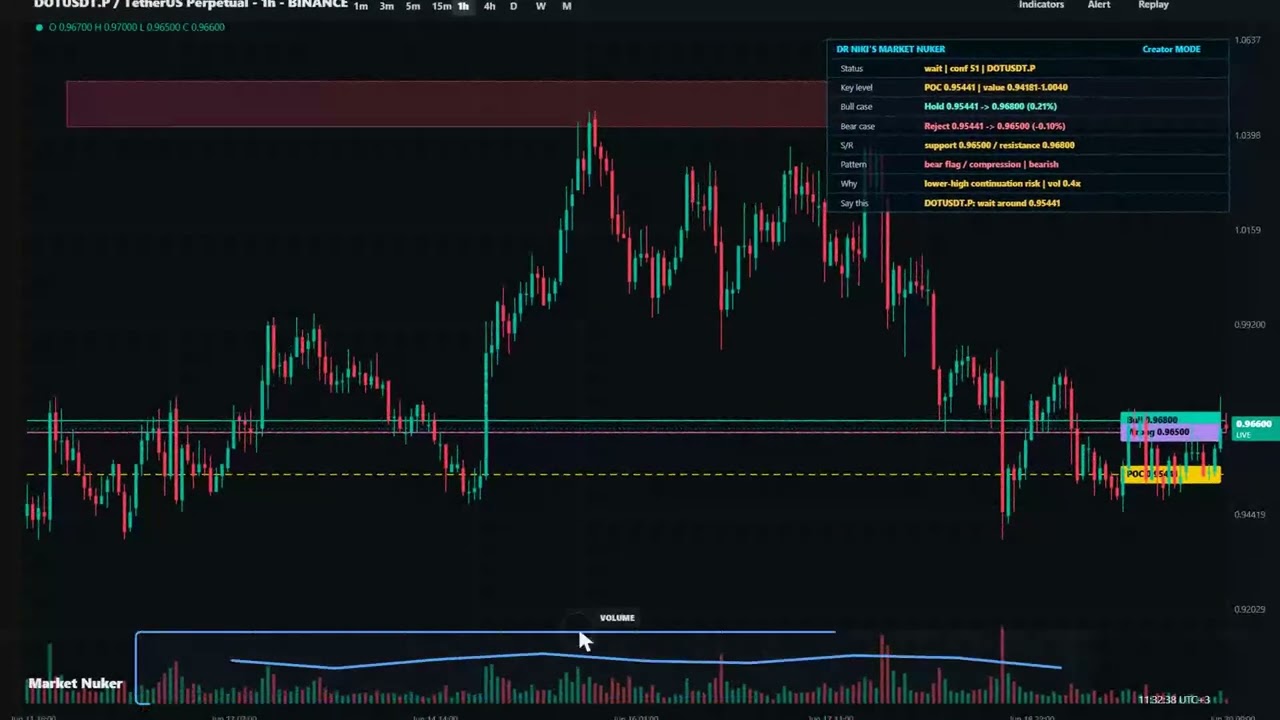
Task: Click the Key level POC 0.95441 value
Action: click(x=995, y=87)
